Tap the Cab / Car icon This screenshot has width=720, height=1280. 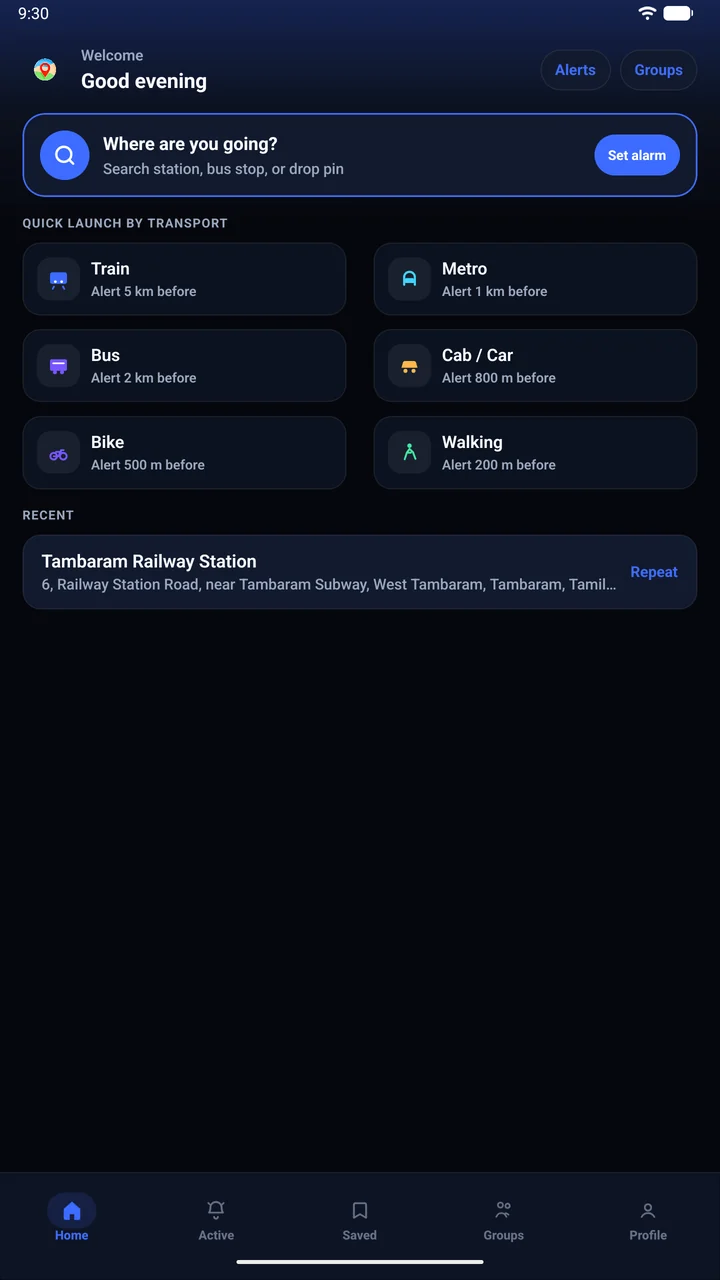pyautogui.click(x=409, y=366)
